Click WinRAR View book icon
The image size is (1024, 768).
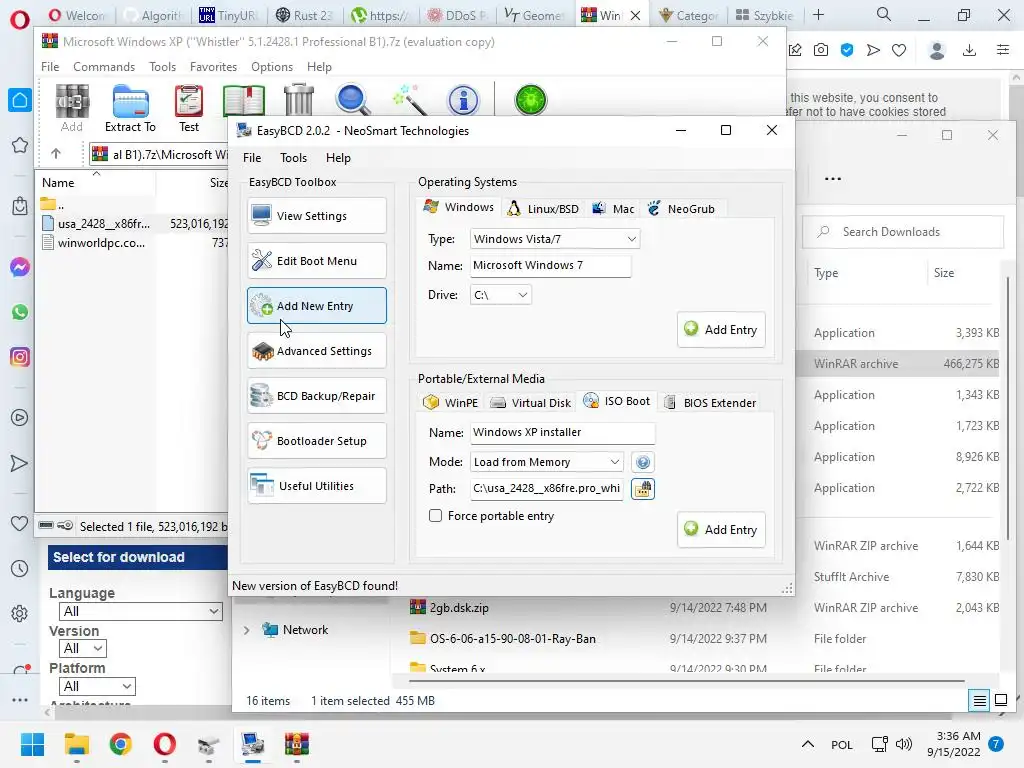(244, 101)
